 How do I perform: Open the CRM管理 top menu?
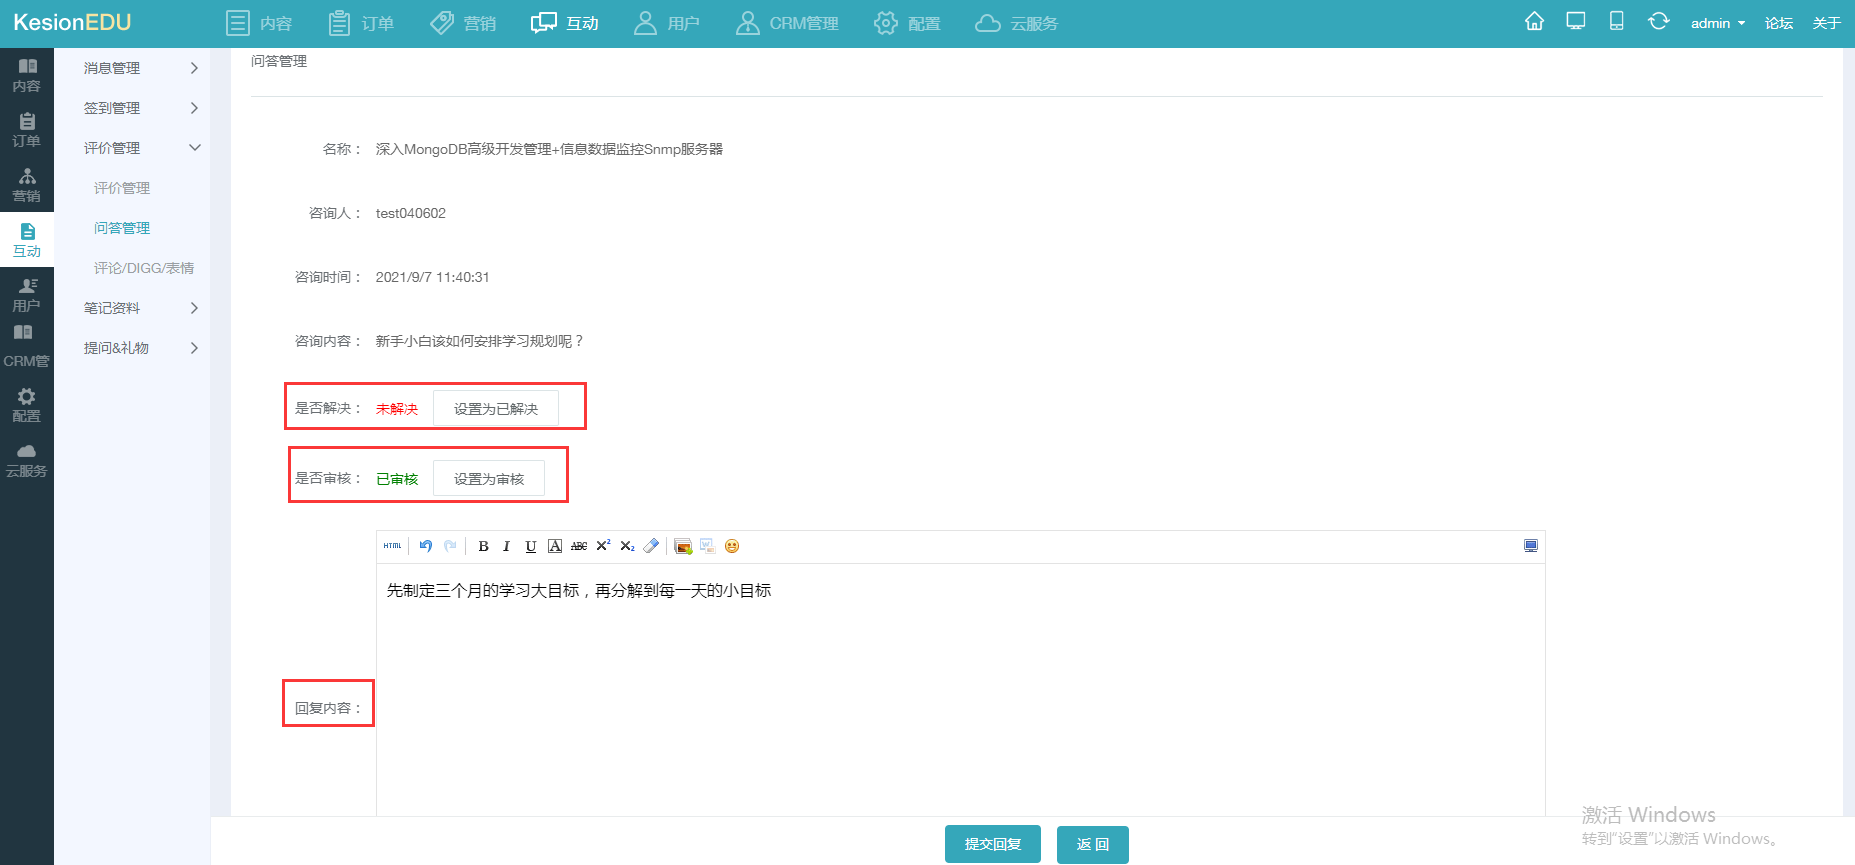(787, 23)
